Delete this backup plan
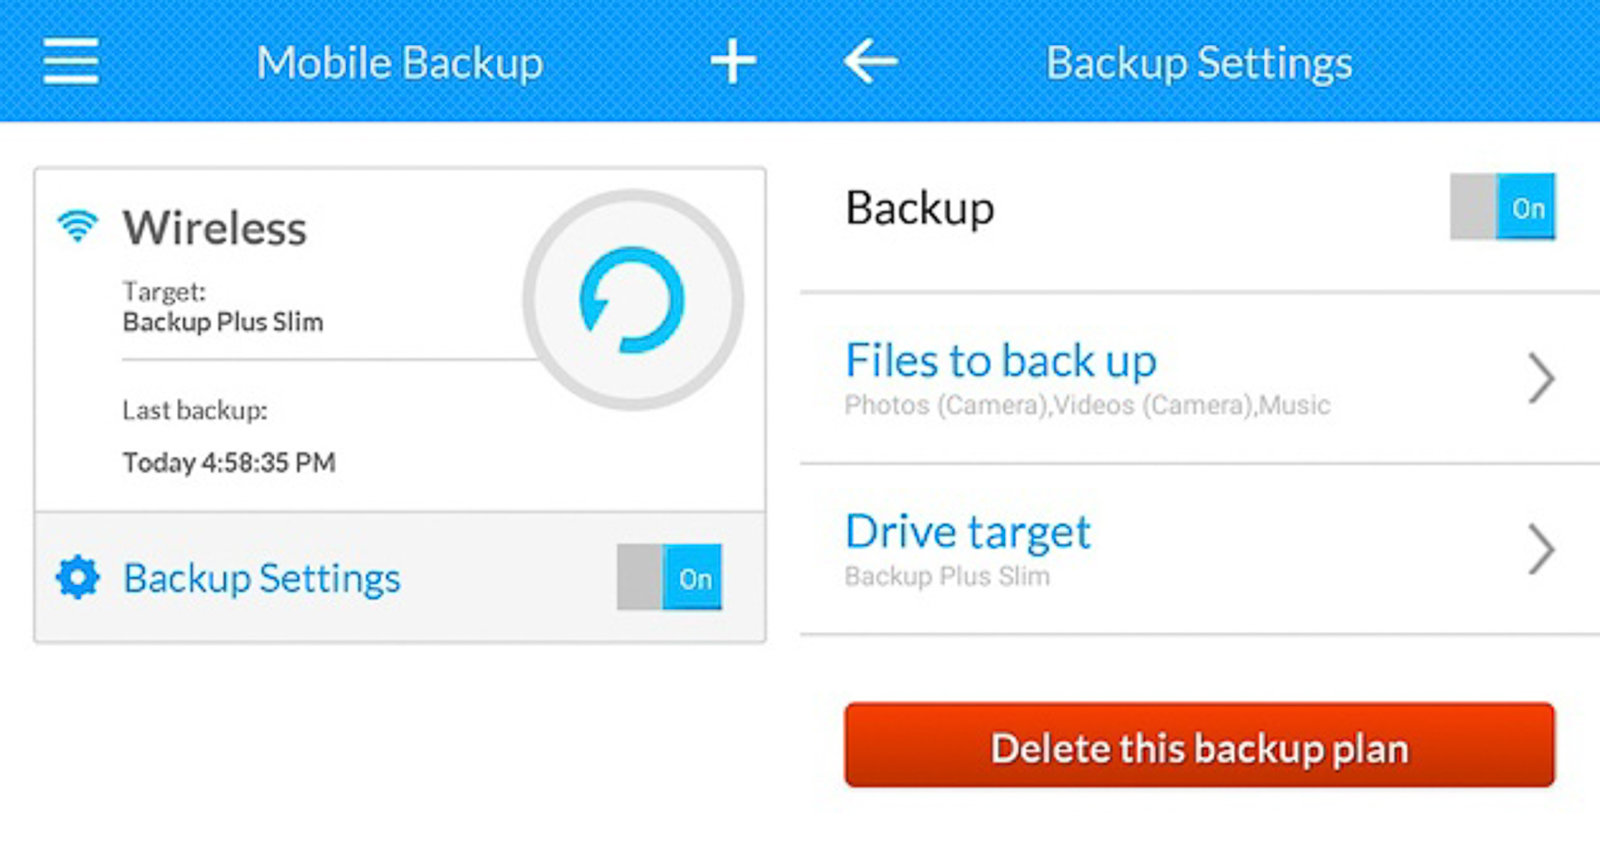 point(1200,747)
